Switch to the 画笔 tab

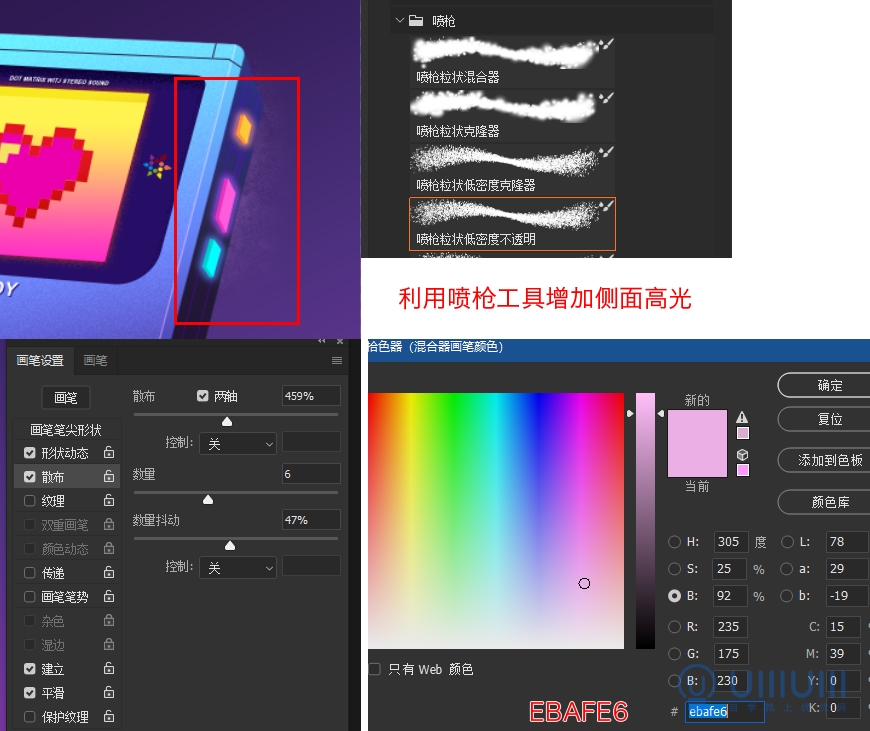[95, 360]
